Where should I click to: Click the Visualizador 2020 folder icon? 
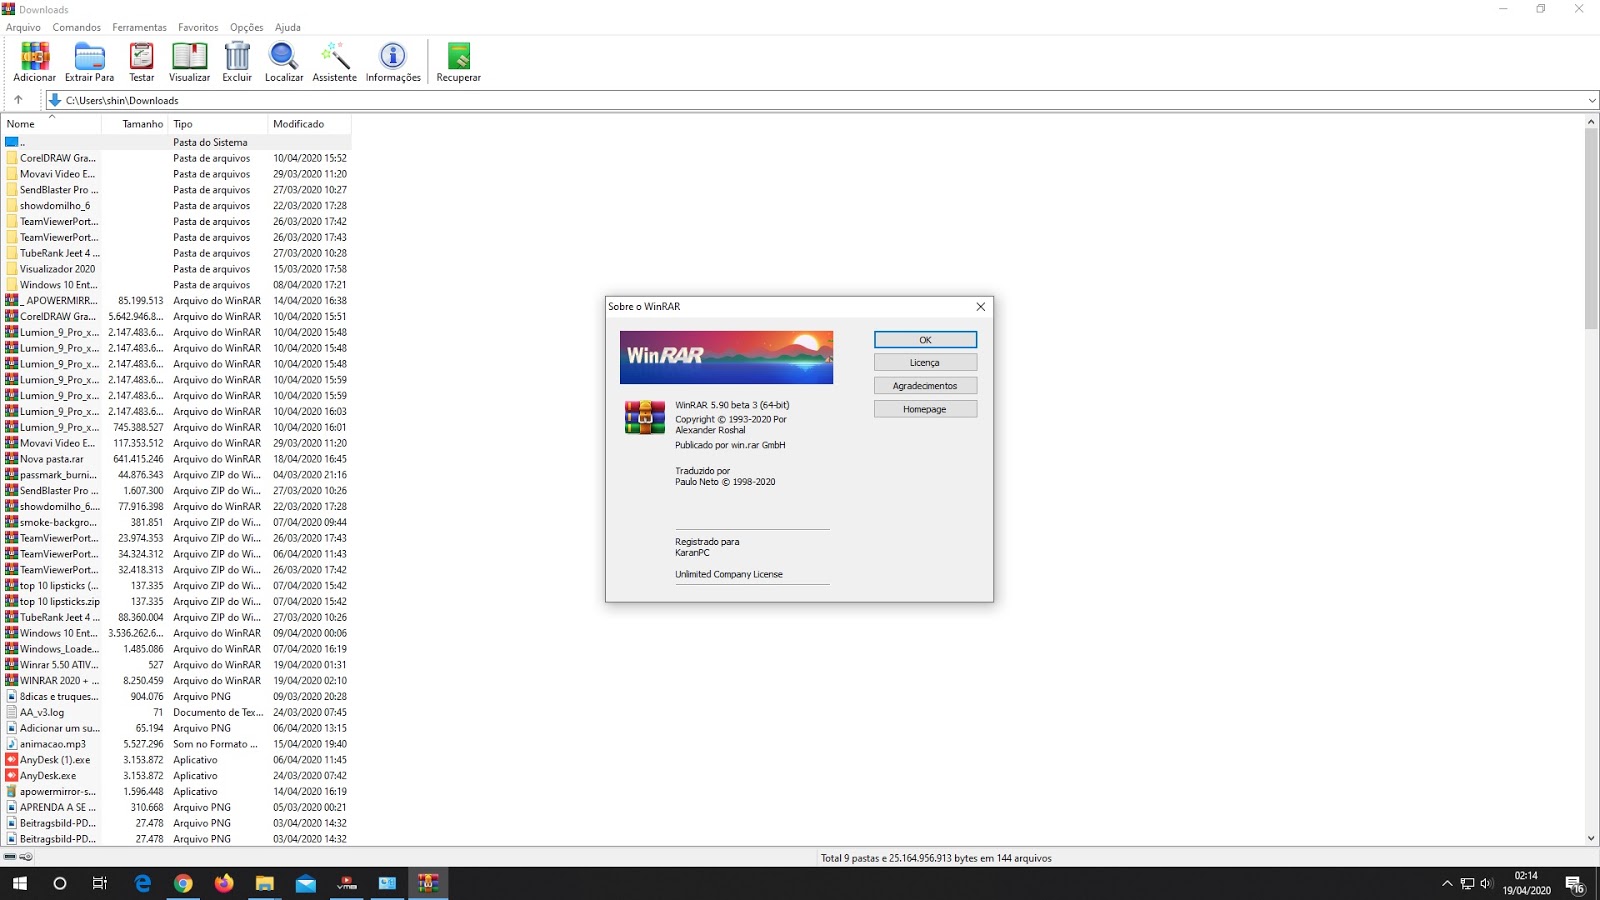coord(12,269)
